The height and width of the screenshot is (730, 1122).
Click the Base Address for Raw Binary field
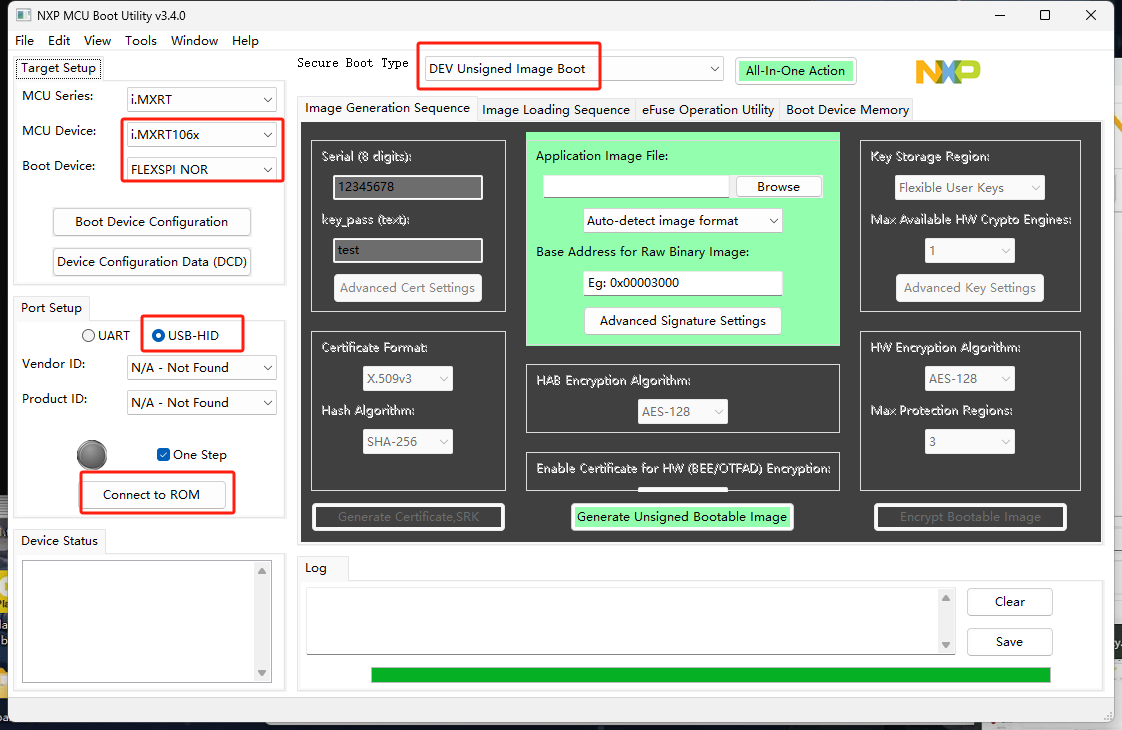point(683,283)
